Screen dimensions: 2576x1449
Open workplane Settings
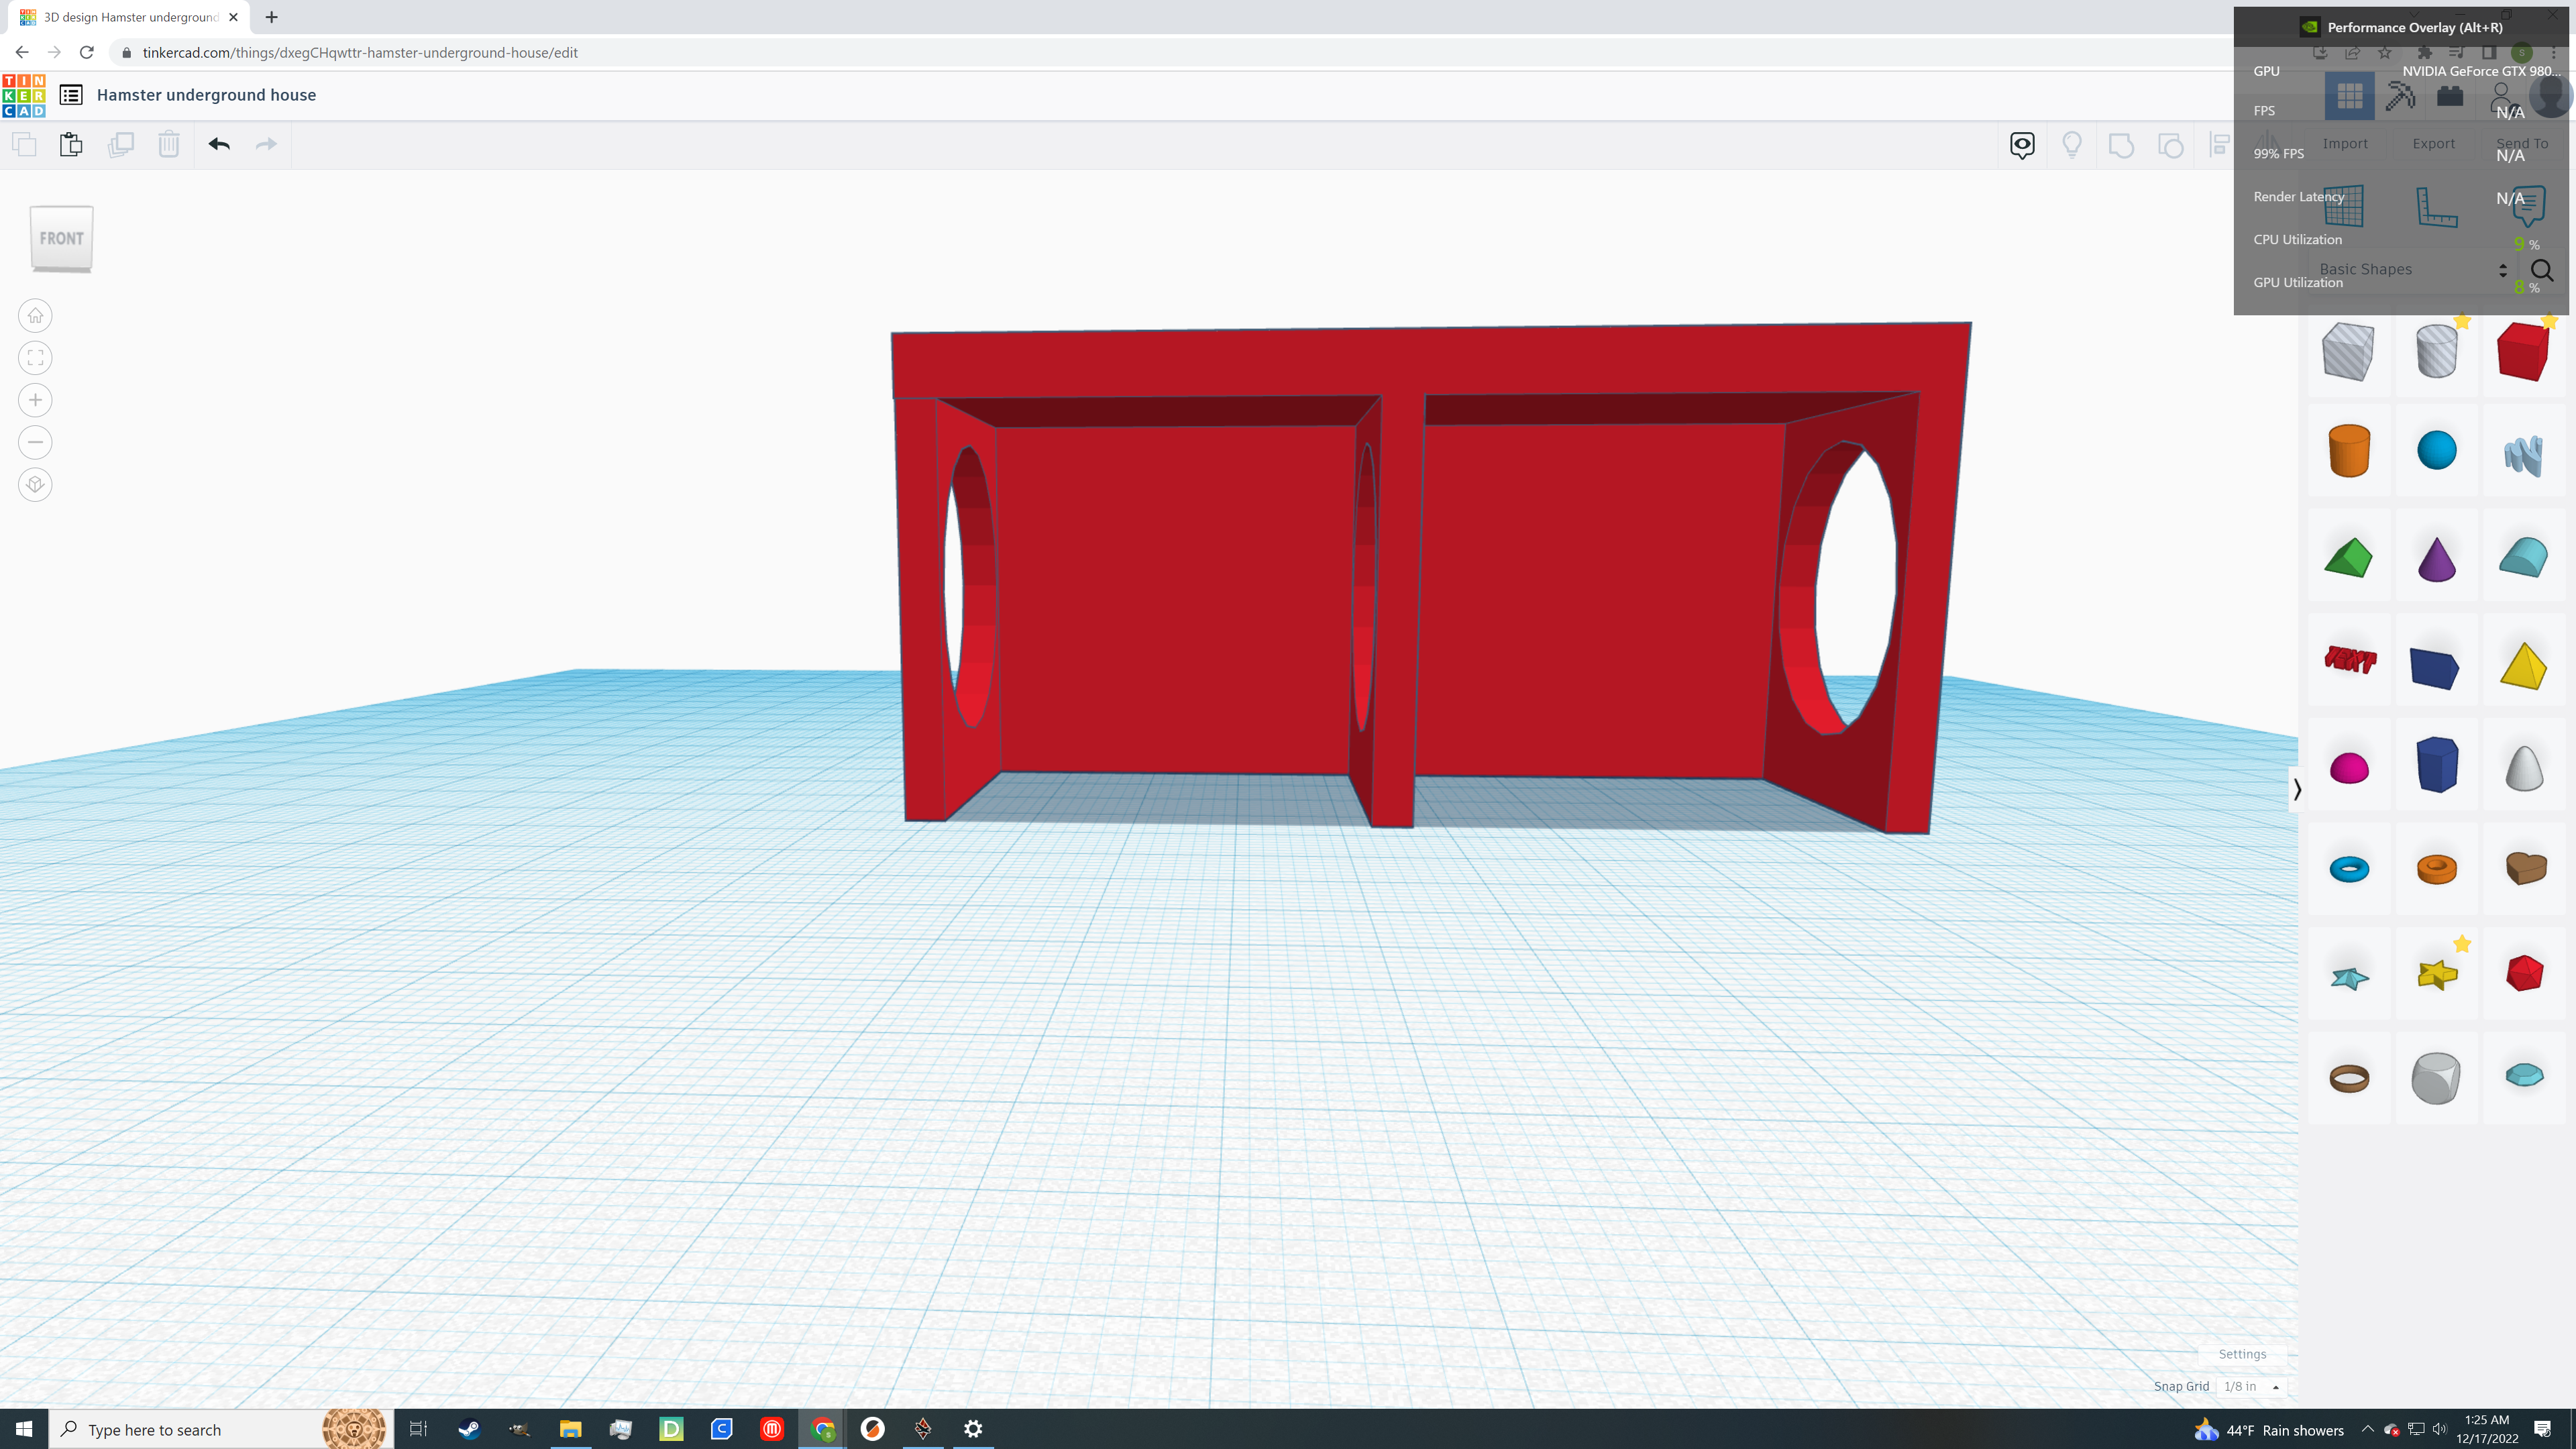2242,1354
